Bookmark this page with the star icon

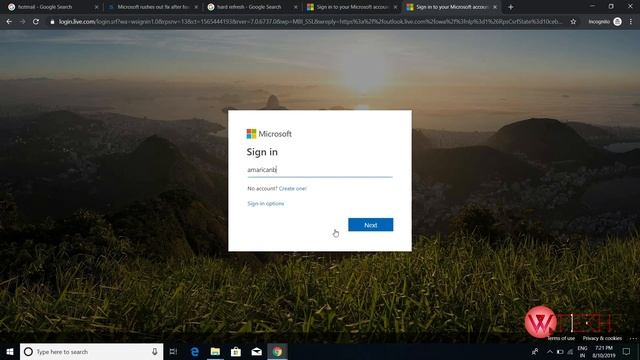click(x=573, y=22)
